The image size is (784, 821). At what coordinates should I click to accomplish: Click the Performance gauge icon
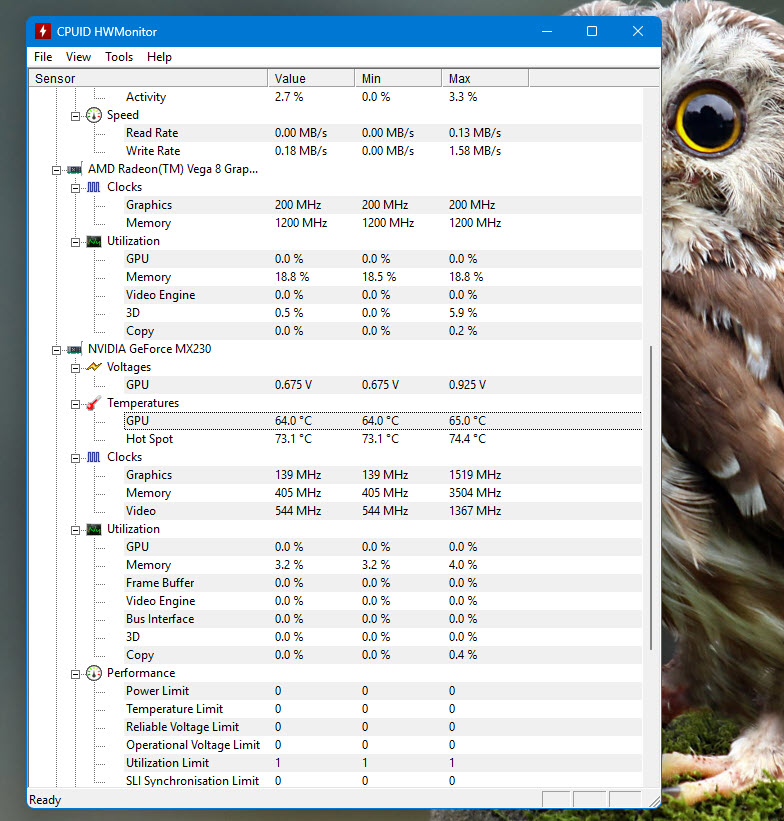tap(94, 673)
